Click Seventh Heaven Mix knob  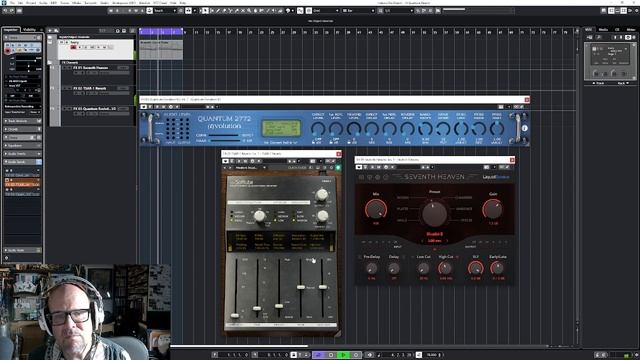click(376, 209)
